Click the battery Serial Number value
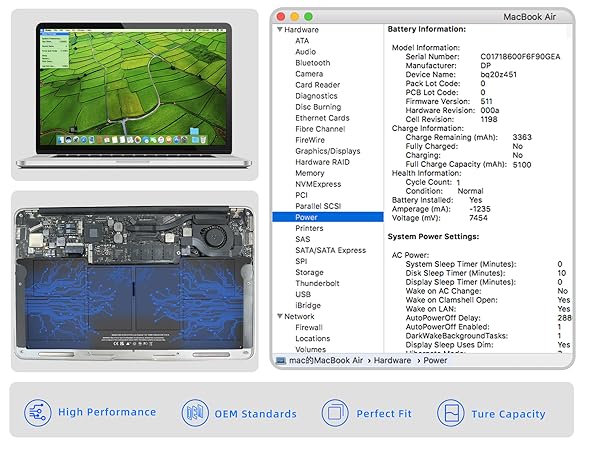This screenshot has height=450, width=600. 520,57
